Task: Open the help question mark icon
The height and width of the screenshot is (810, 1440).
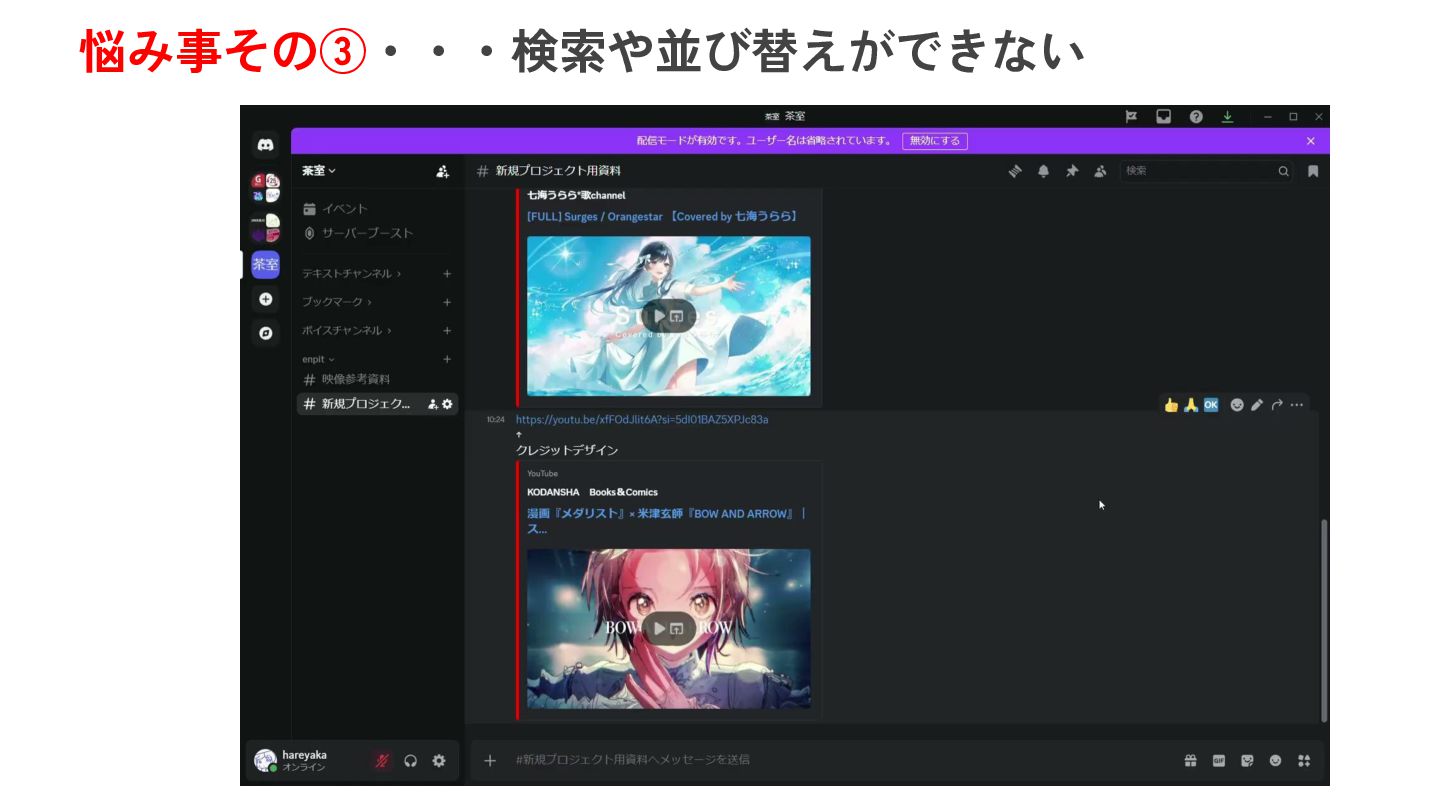Action: coord(1196,116)
